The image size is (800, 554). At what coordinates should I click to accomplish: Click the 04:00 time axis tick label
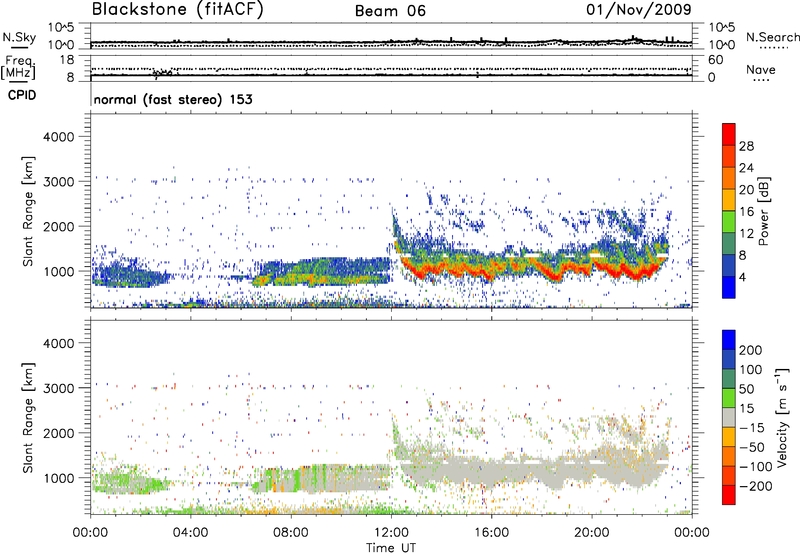(190, 533)
